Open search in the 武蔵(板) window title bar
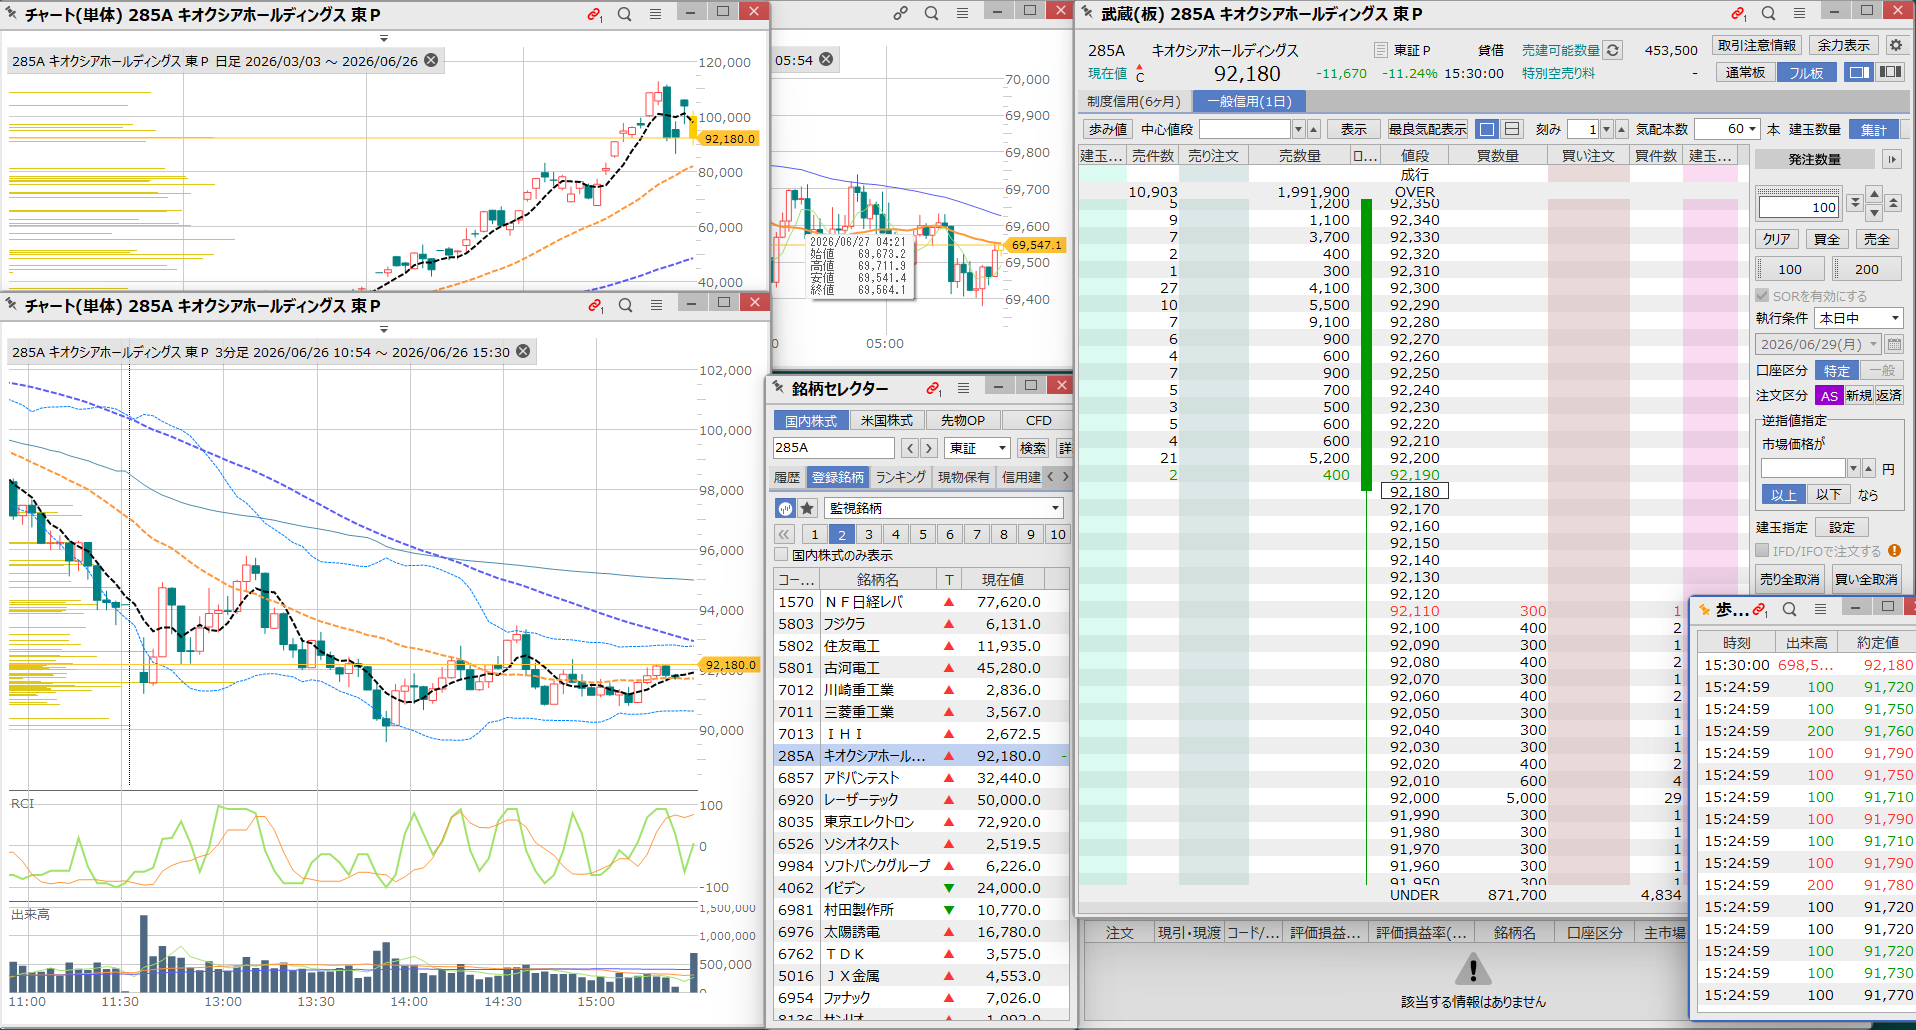 coord(1768,13)
